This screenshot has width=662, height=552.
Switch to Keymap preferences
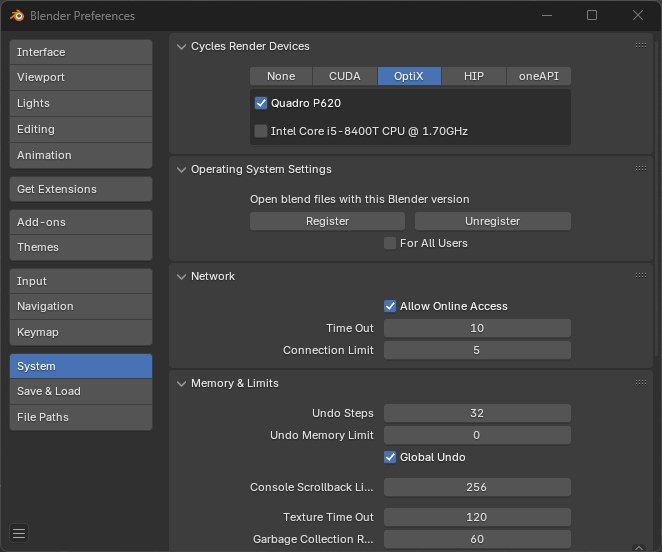tap(81, 332)
